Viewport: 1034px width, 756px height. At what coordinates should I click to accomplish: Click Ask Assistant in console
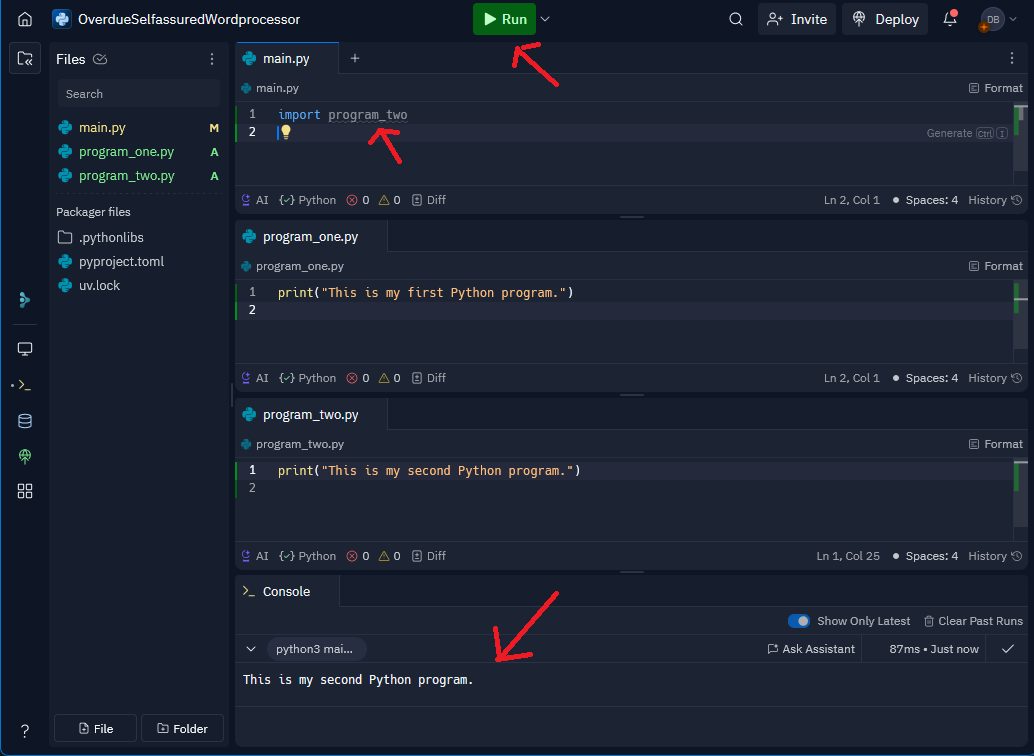point(811,649)
